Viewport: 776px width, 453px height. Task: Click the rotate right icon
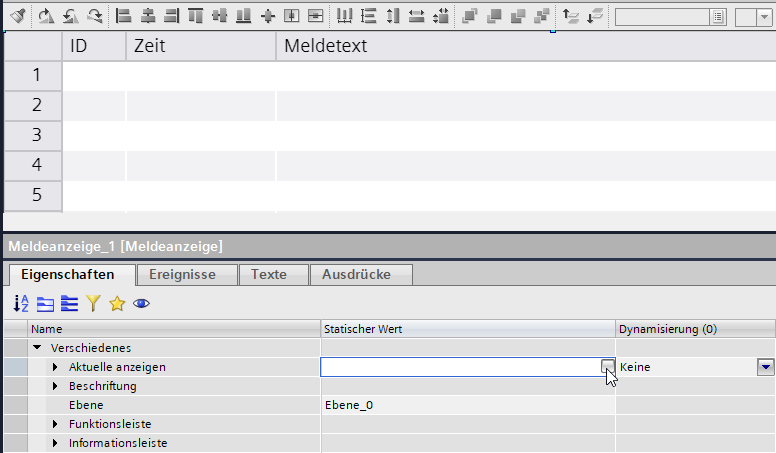pyautogui.click(x=46, y=16)
